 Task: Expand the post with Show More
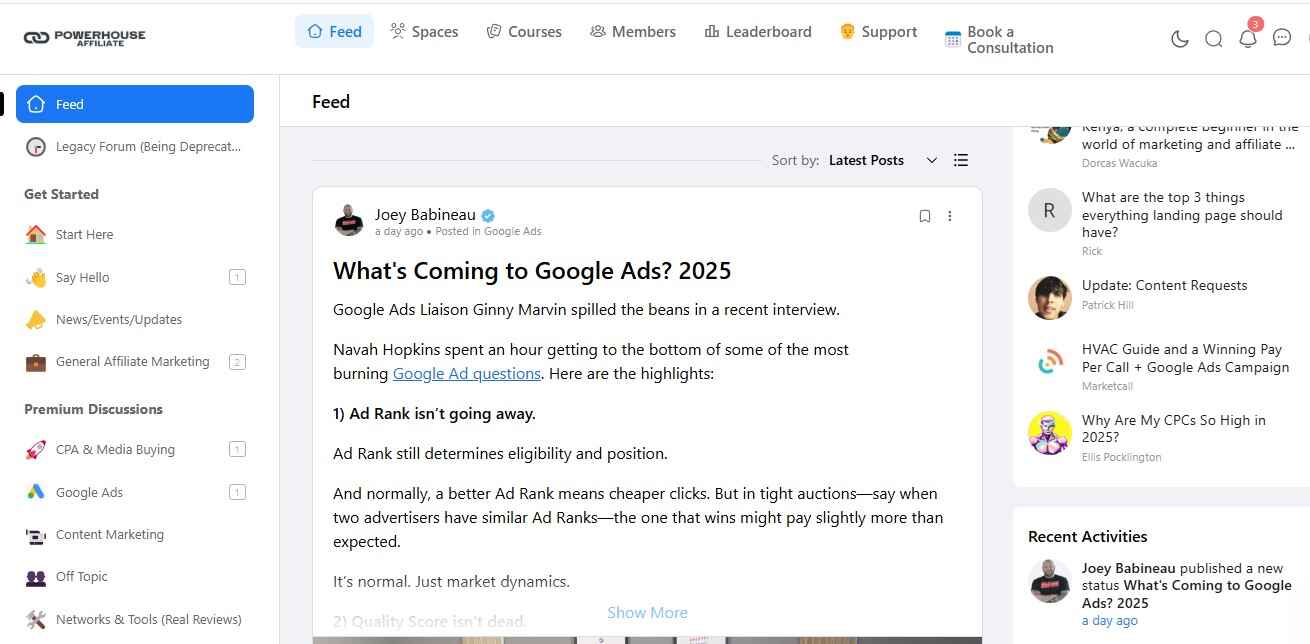tap(647, 612)
